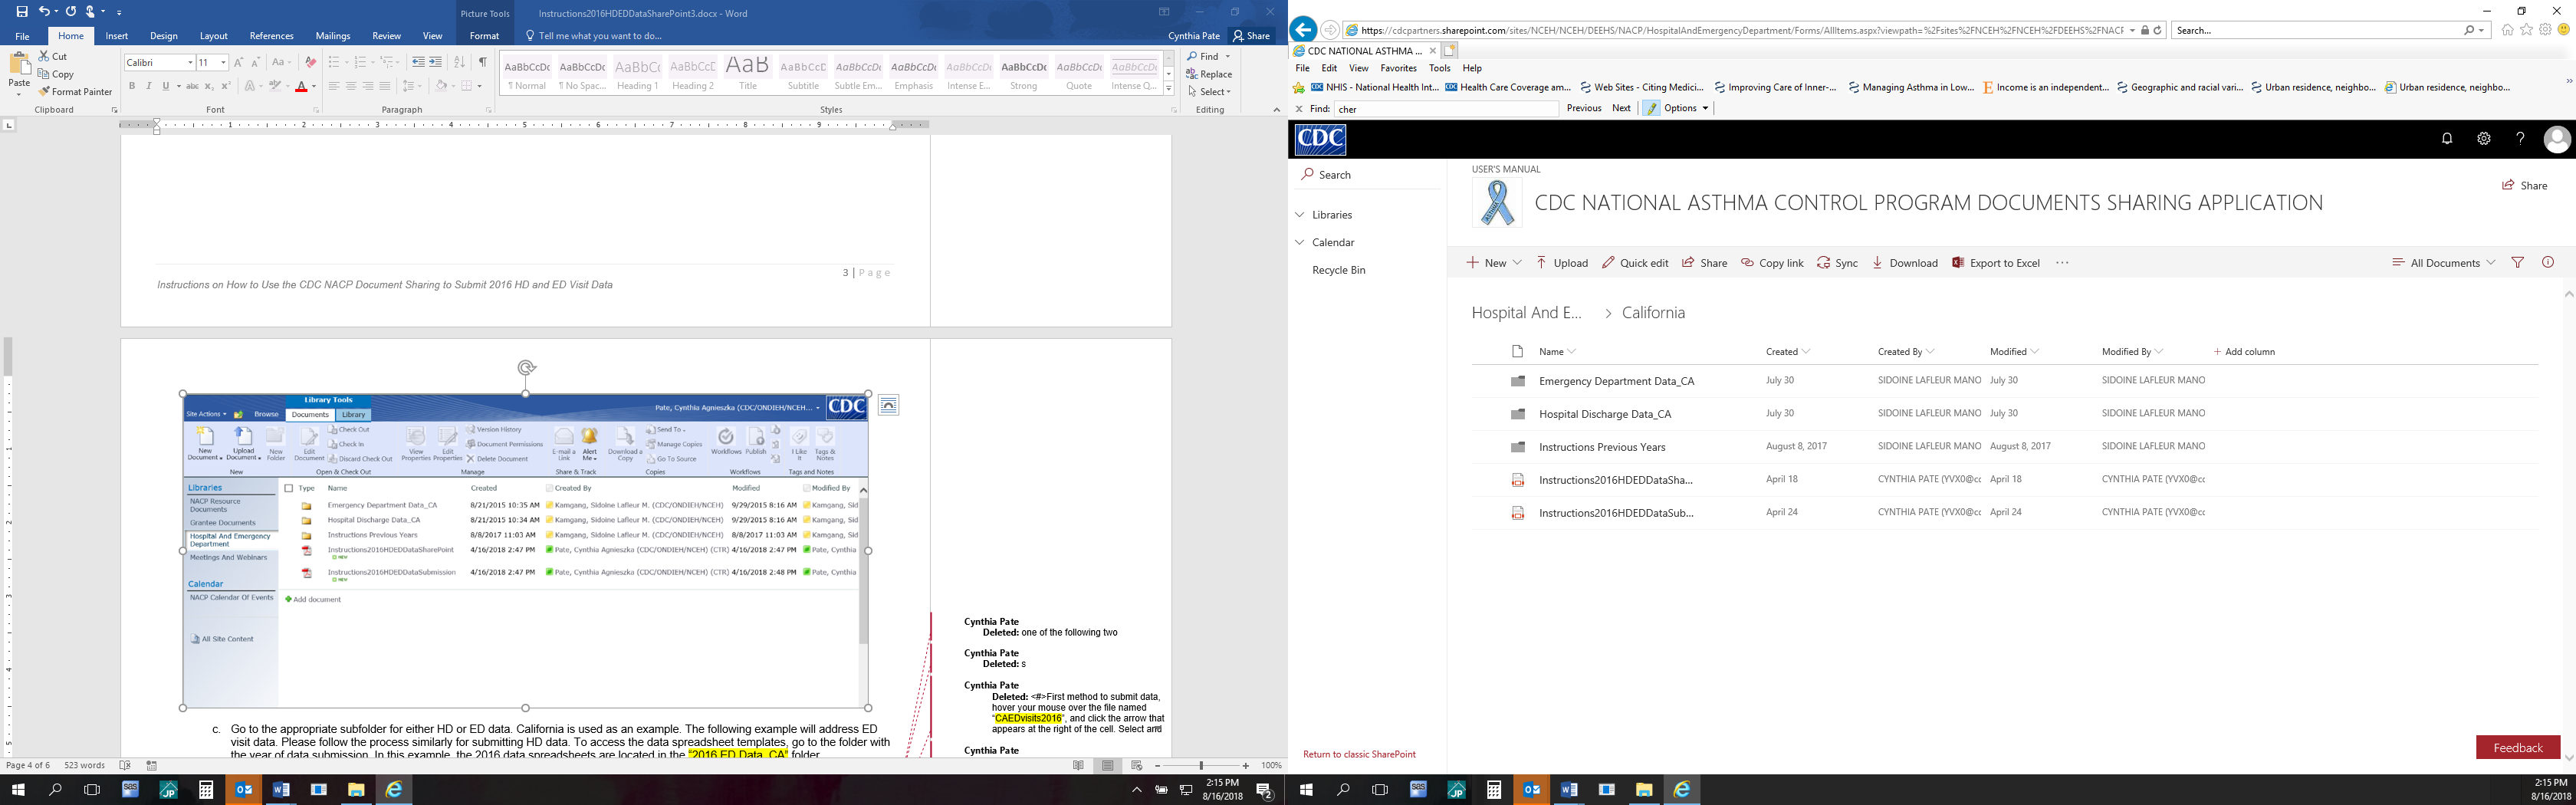Open Layout Options beside the selected picture

[x=888, y=405]
